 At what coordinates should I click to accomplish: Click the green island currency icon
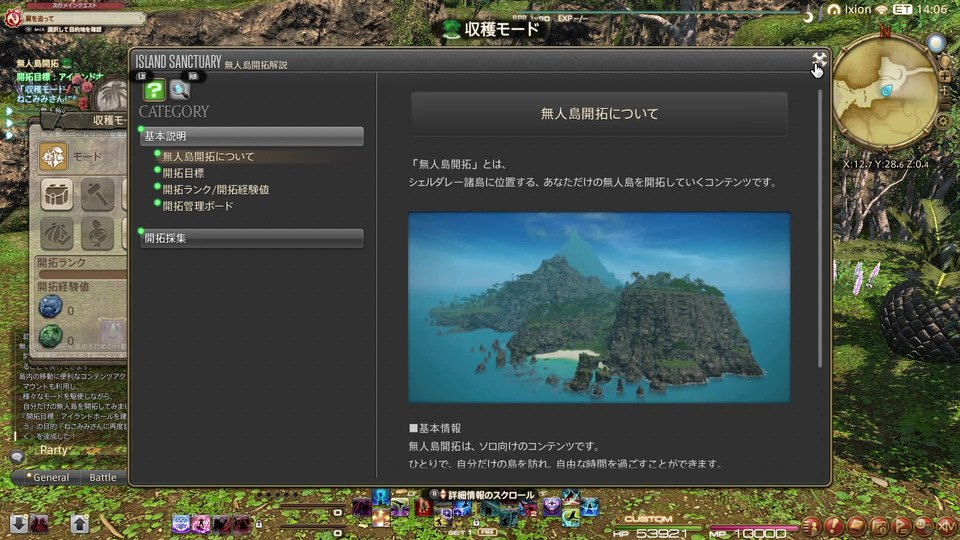coord(50,336)
